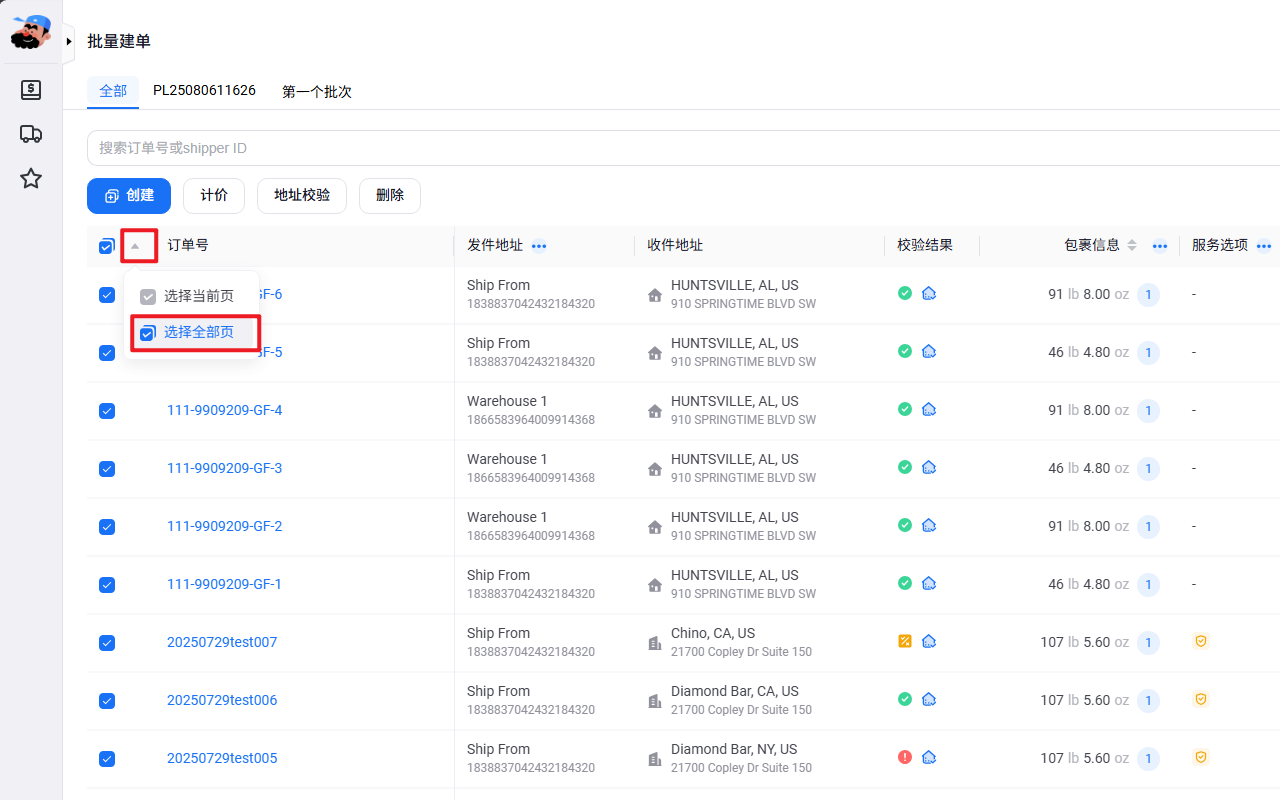Click red error icon in 20250729test005 row
1280x800 pixels.
pos(905,757)
